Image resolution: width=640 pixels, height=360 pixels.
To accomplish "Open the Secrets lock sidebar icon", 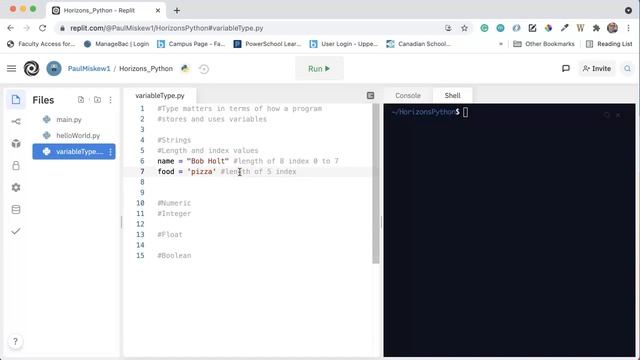I will tap(16, 165).
